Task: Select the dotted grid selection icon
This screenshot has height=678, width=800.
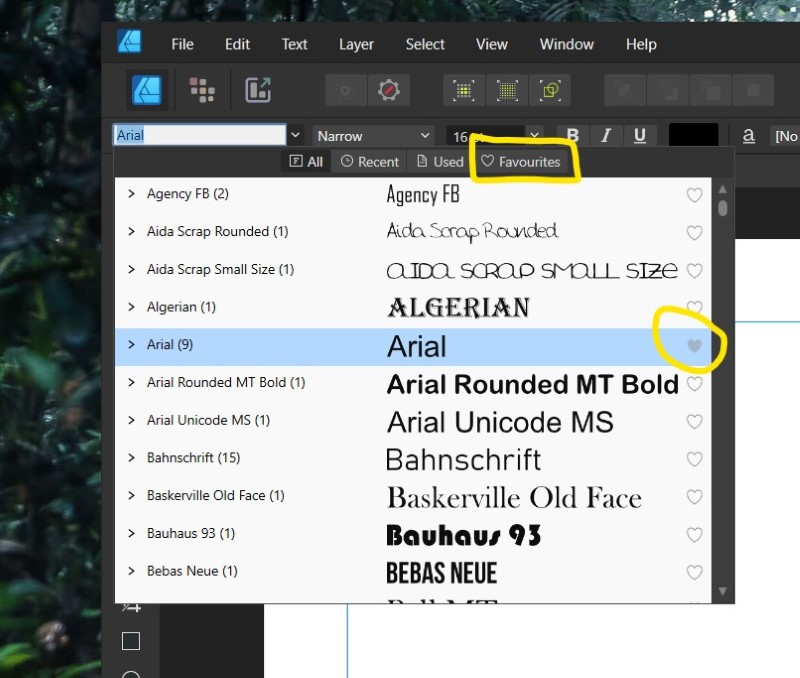Action: [x=507, y=91]
